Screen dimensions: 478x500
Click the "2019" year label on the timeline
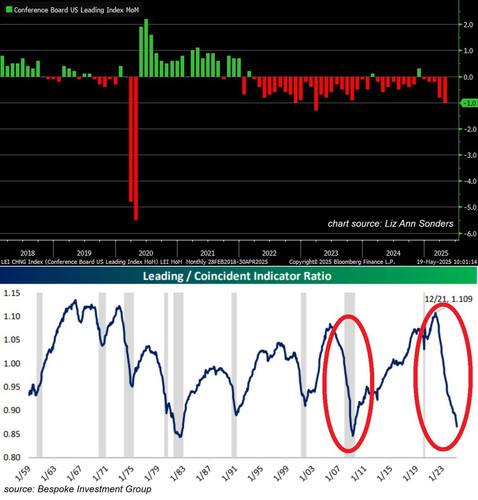pyautogui.click(x=84, y=253)
